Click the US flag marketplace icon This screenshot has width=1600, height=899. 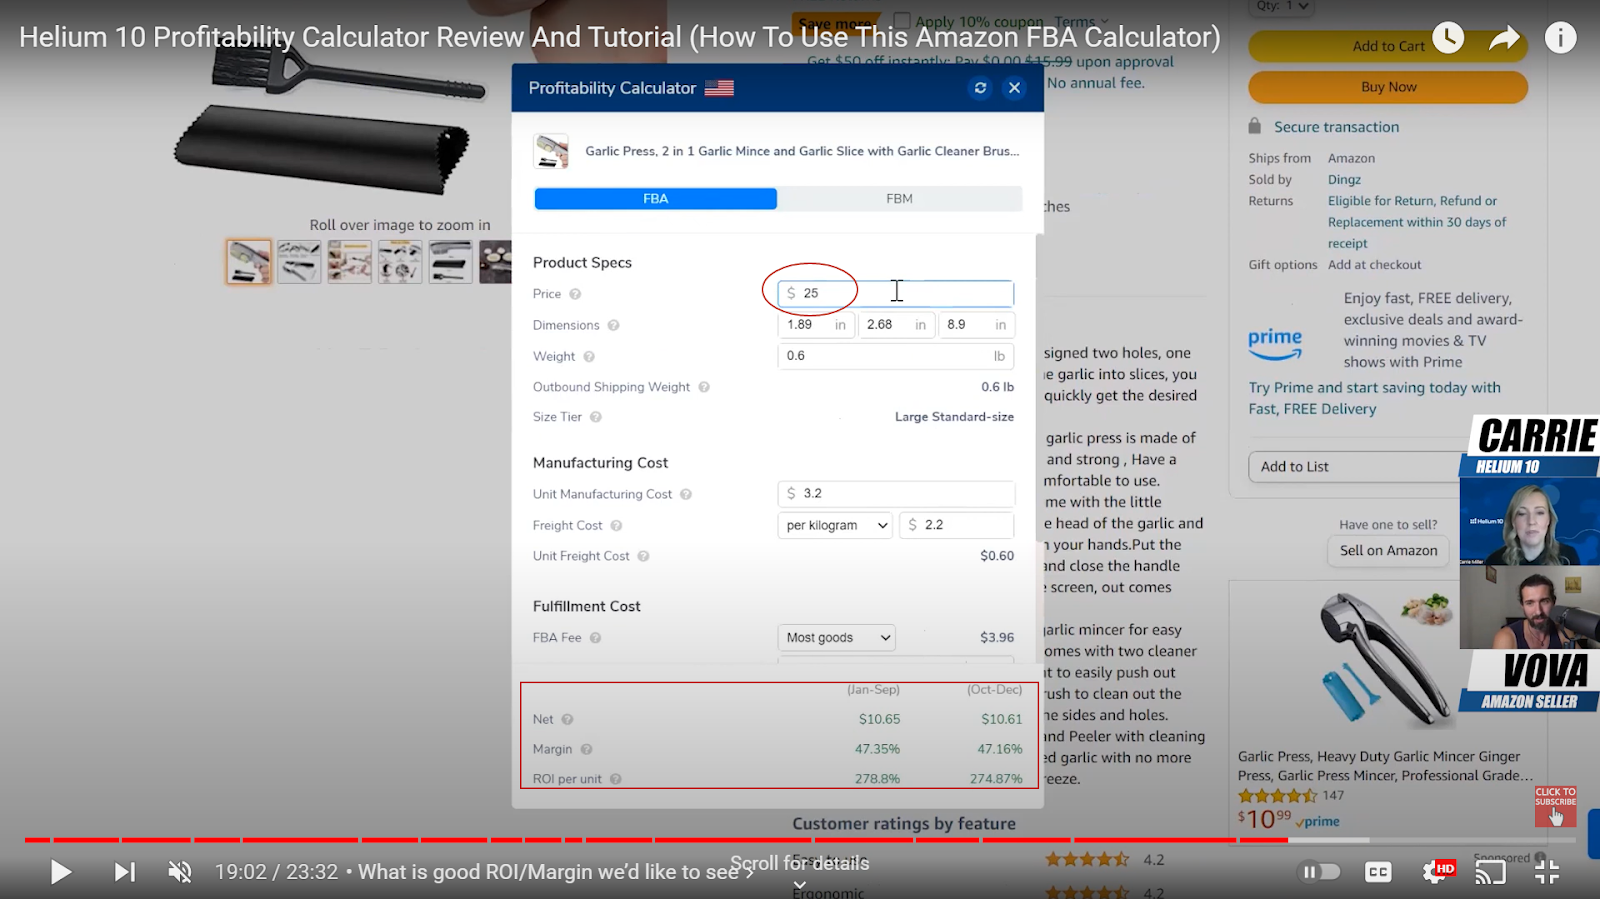[719, 88]
